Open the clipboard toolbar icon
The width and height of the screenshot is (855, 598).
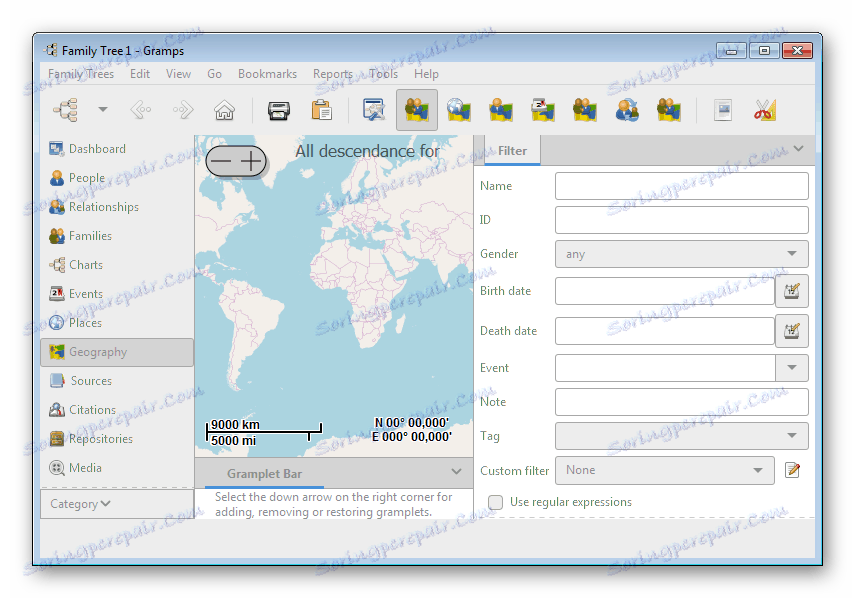pos(321,110)
